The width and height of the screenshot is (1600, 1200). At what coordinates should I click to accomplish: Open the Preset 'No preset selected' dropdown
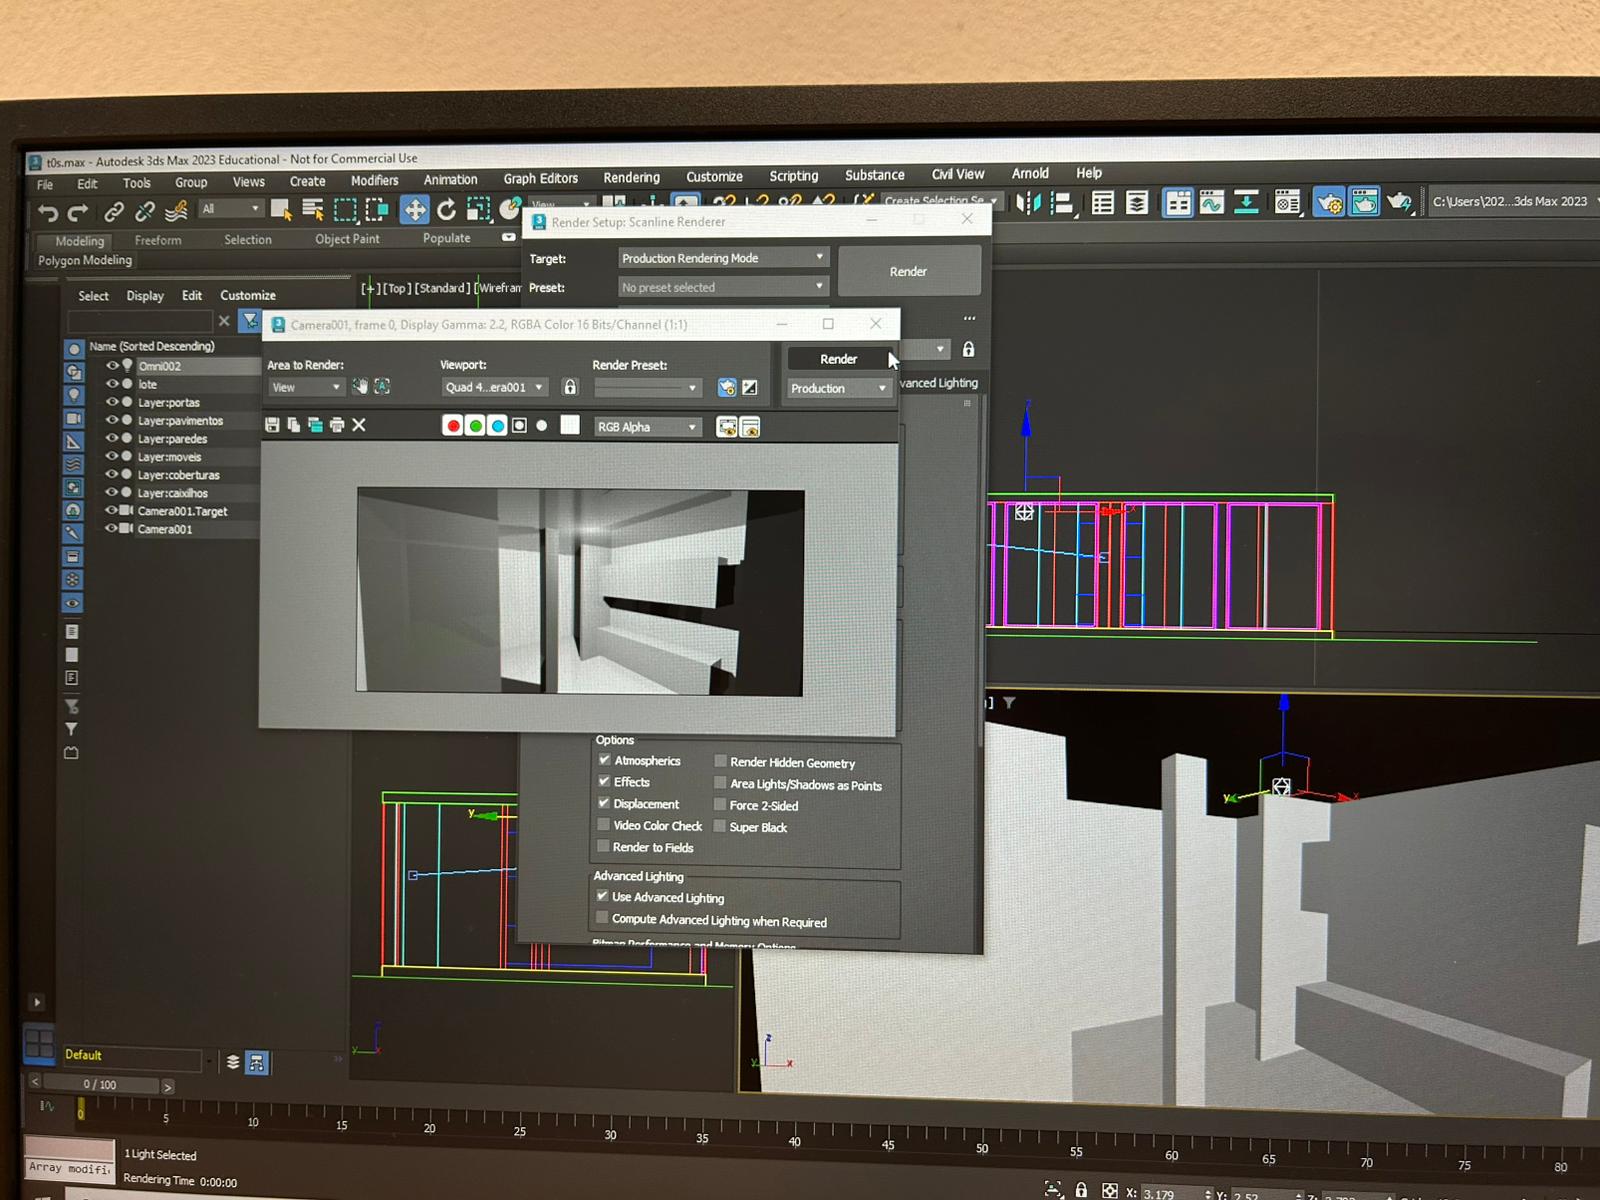[723, 287]
